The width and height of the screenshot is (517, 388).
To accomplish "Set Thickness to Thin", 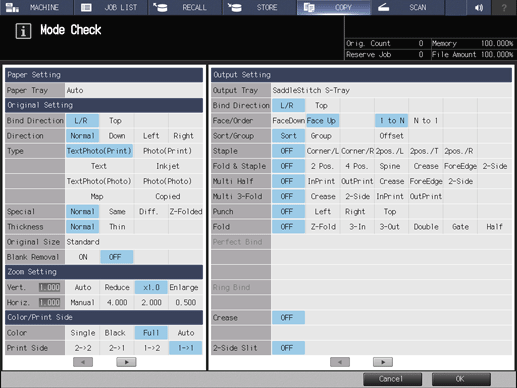I will click(x=117, y=227).
